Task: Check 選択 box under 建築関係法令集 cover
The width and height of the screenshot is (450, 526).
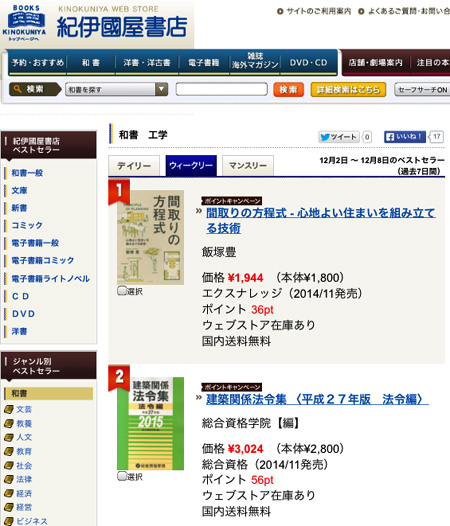Action: 121,476
